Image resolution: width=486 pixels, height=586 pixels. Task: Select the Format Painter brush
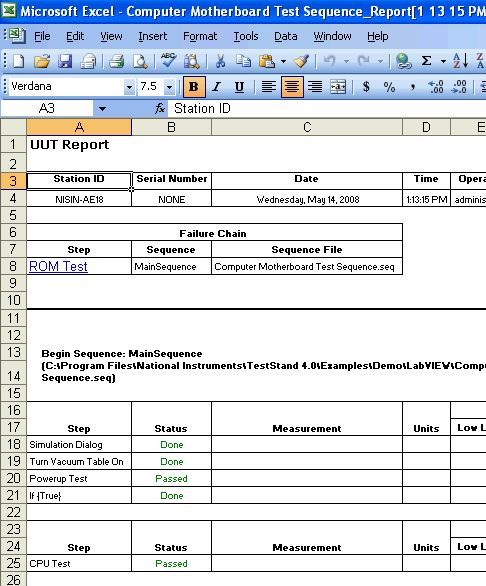[301, 61]
